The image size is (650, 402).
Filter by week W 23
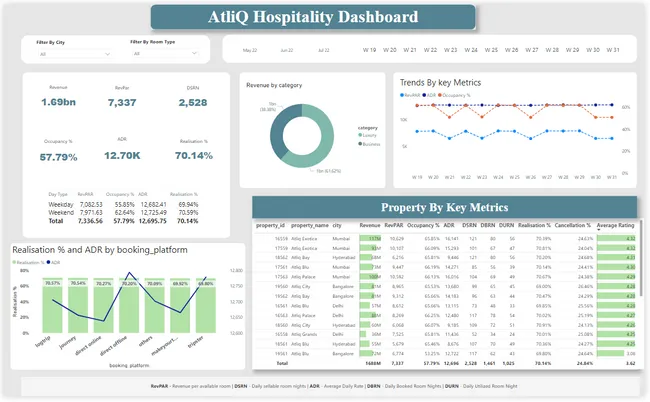coord(451,50)
